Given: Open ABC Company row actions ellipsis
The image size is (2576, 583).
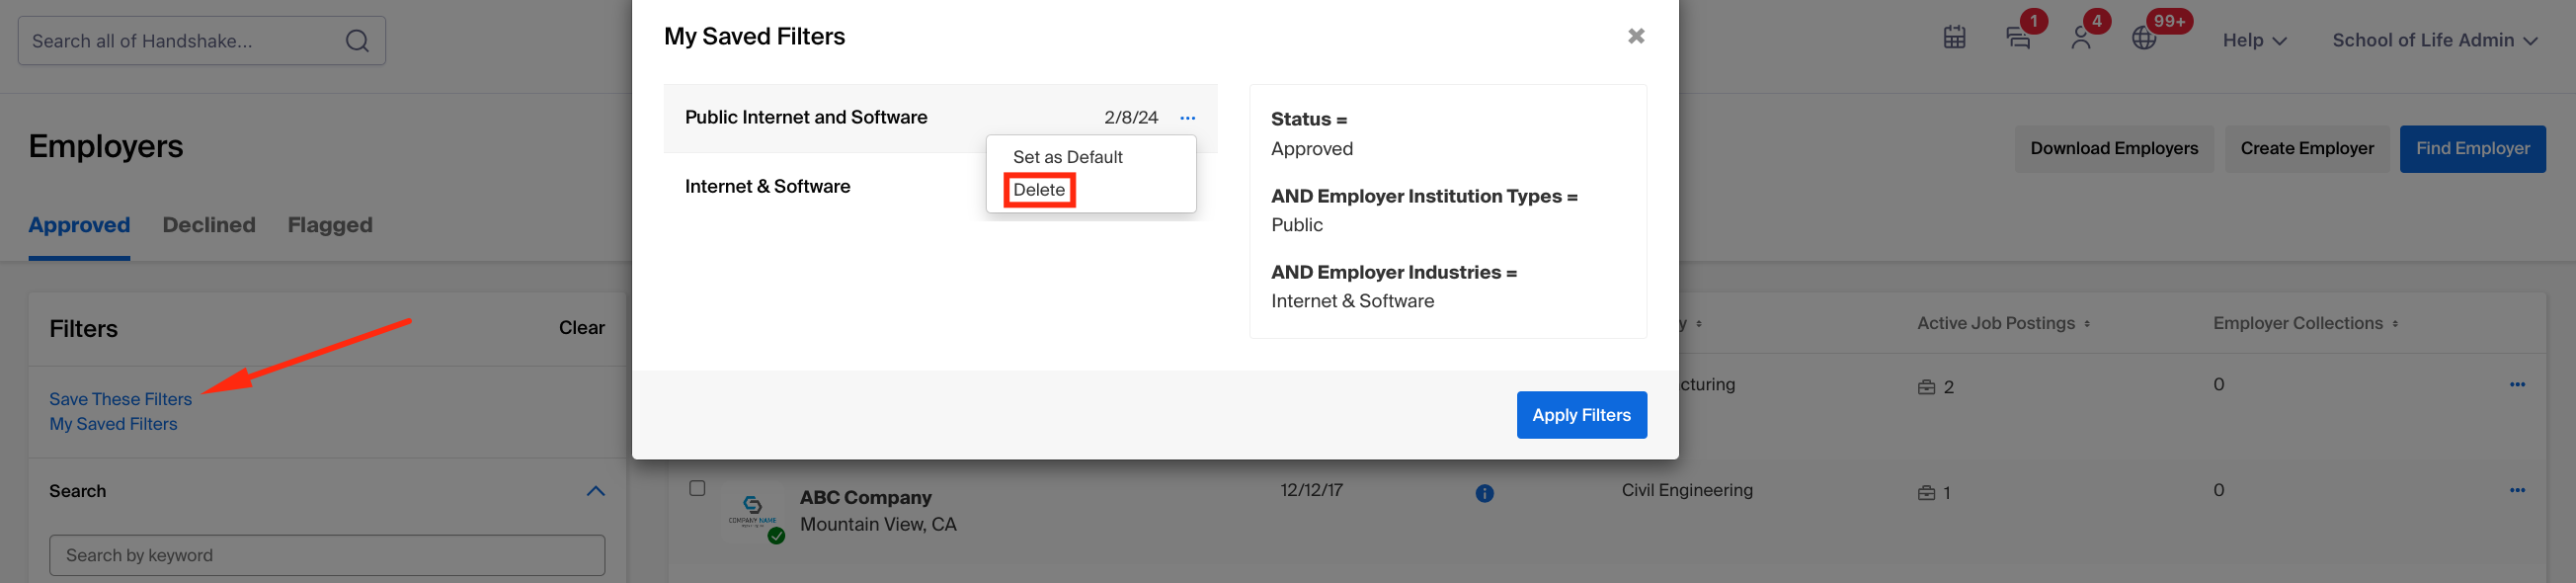Looking at the screenshot, I should coord(2517,490).
